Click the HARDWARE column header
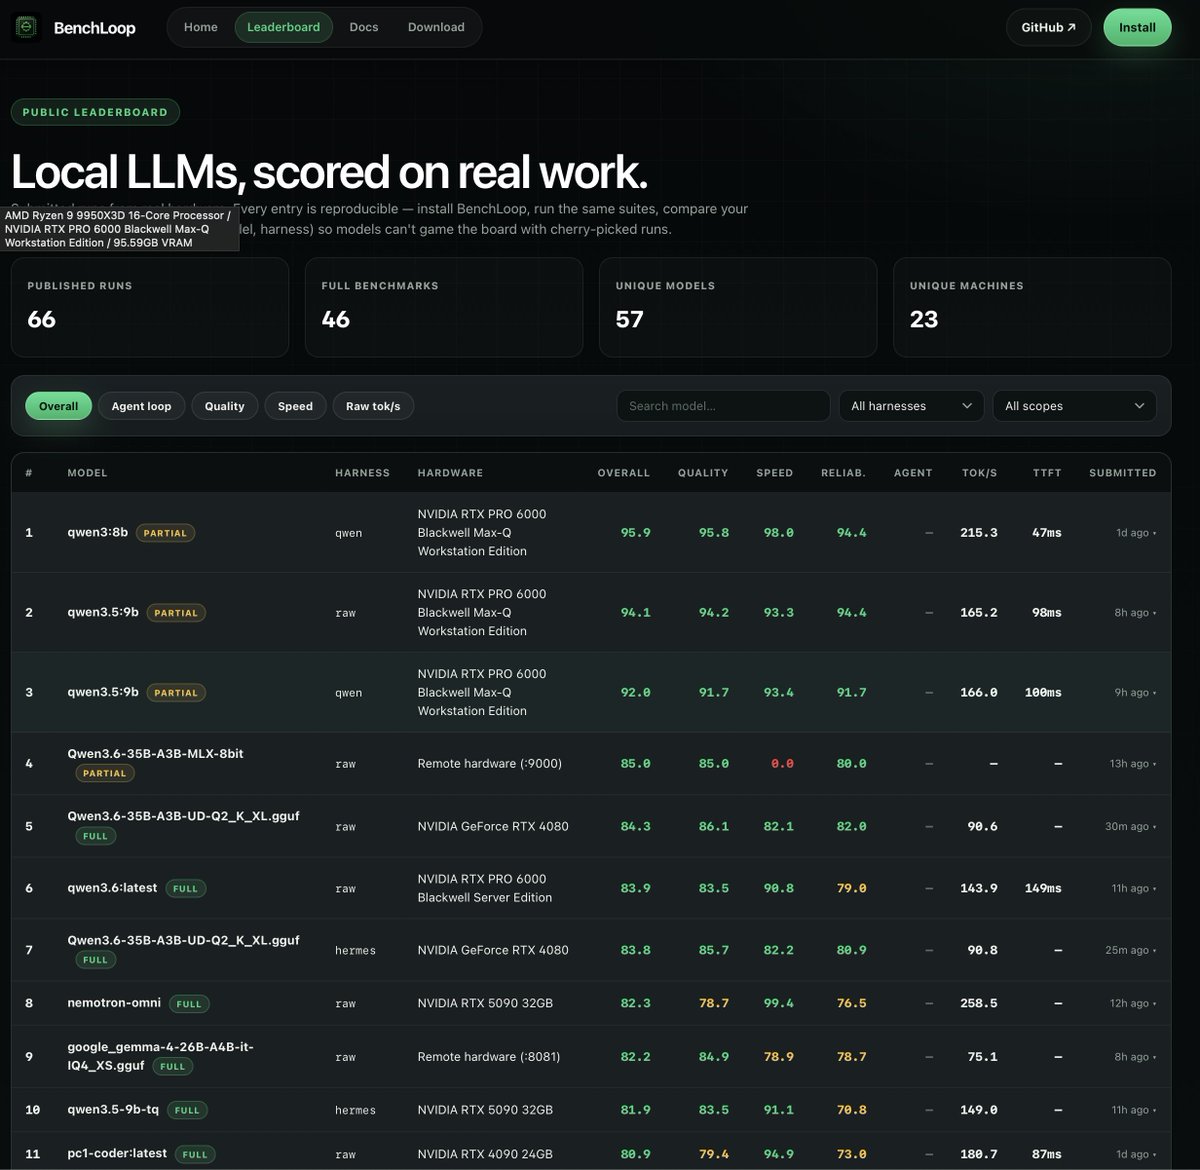The image size is (1200, 1170). (x=450, y=473)
